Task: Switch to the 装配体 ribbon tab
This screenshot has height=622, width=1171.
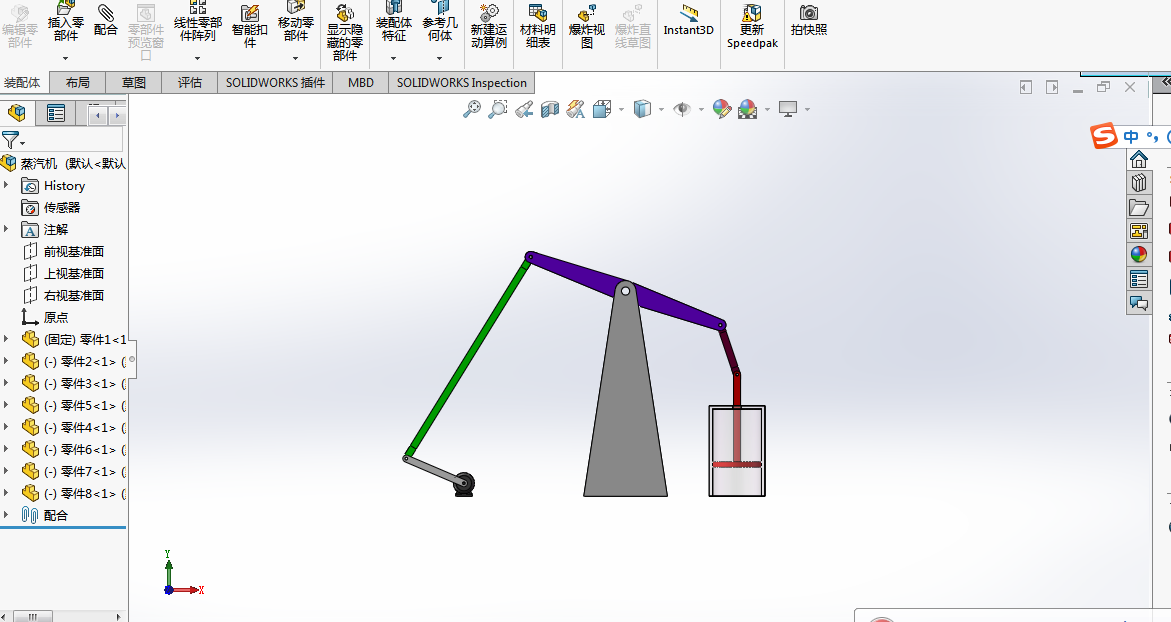Action: (22, 83)
